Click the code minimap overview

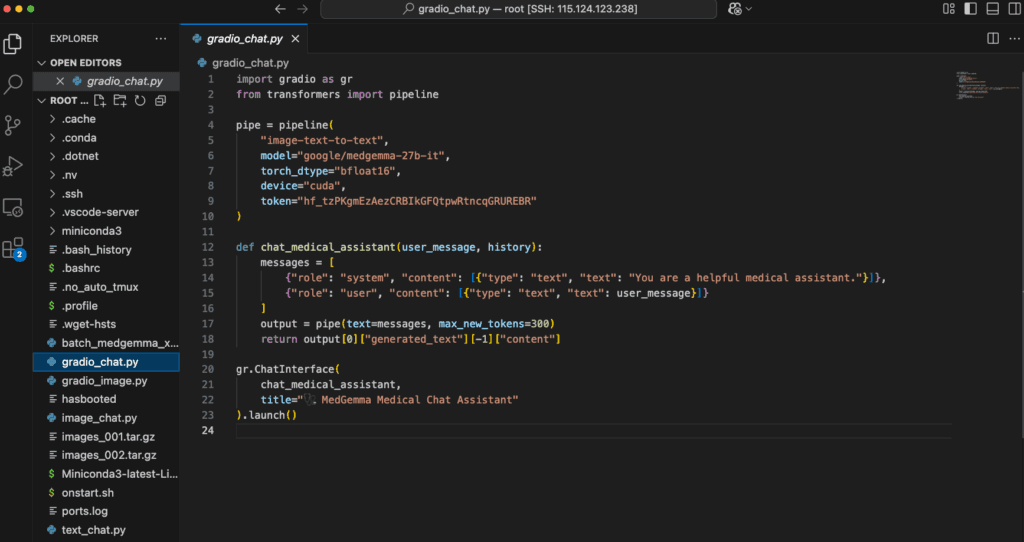985,85
